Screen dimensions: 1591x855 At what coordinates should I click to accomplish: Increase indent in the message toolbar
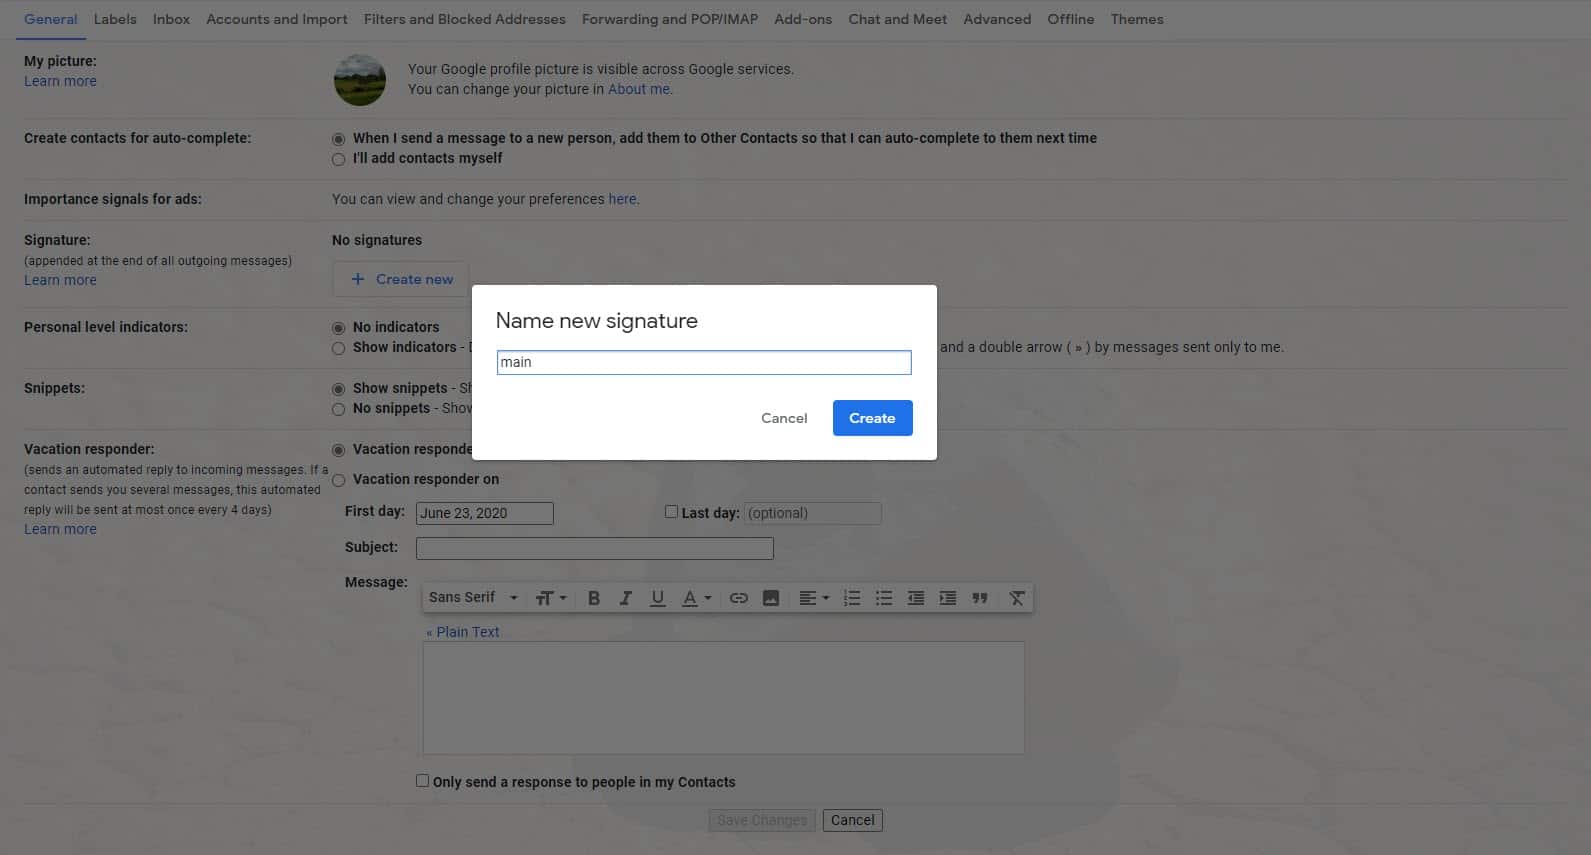click(x=948, y=598)
